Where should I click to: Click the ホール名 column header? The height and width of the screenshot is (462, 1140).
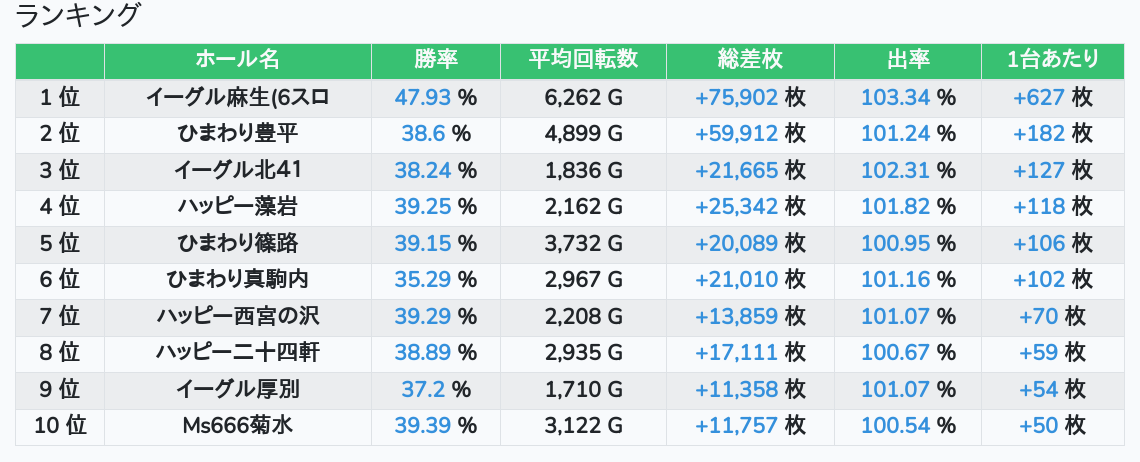[237, 60]
